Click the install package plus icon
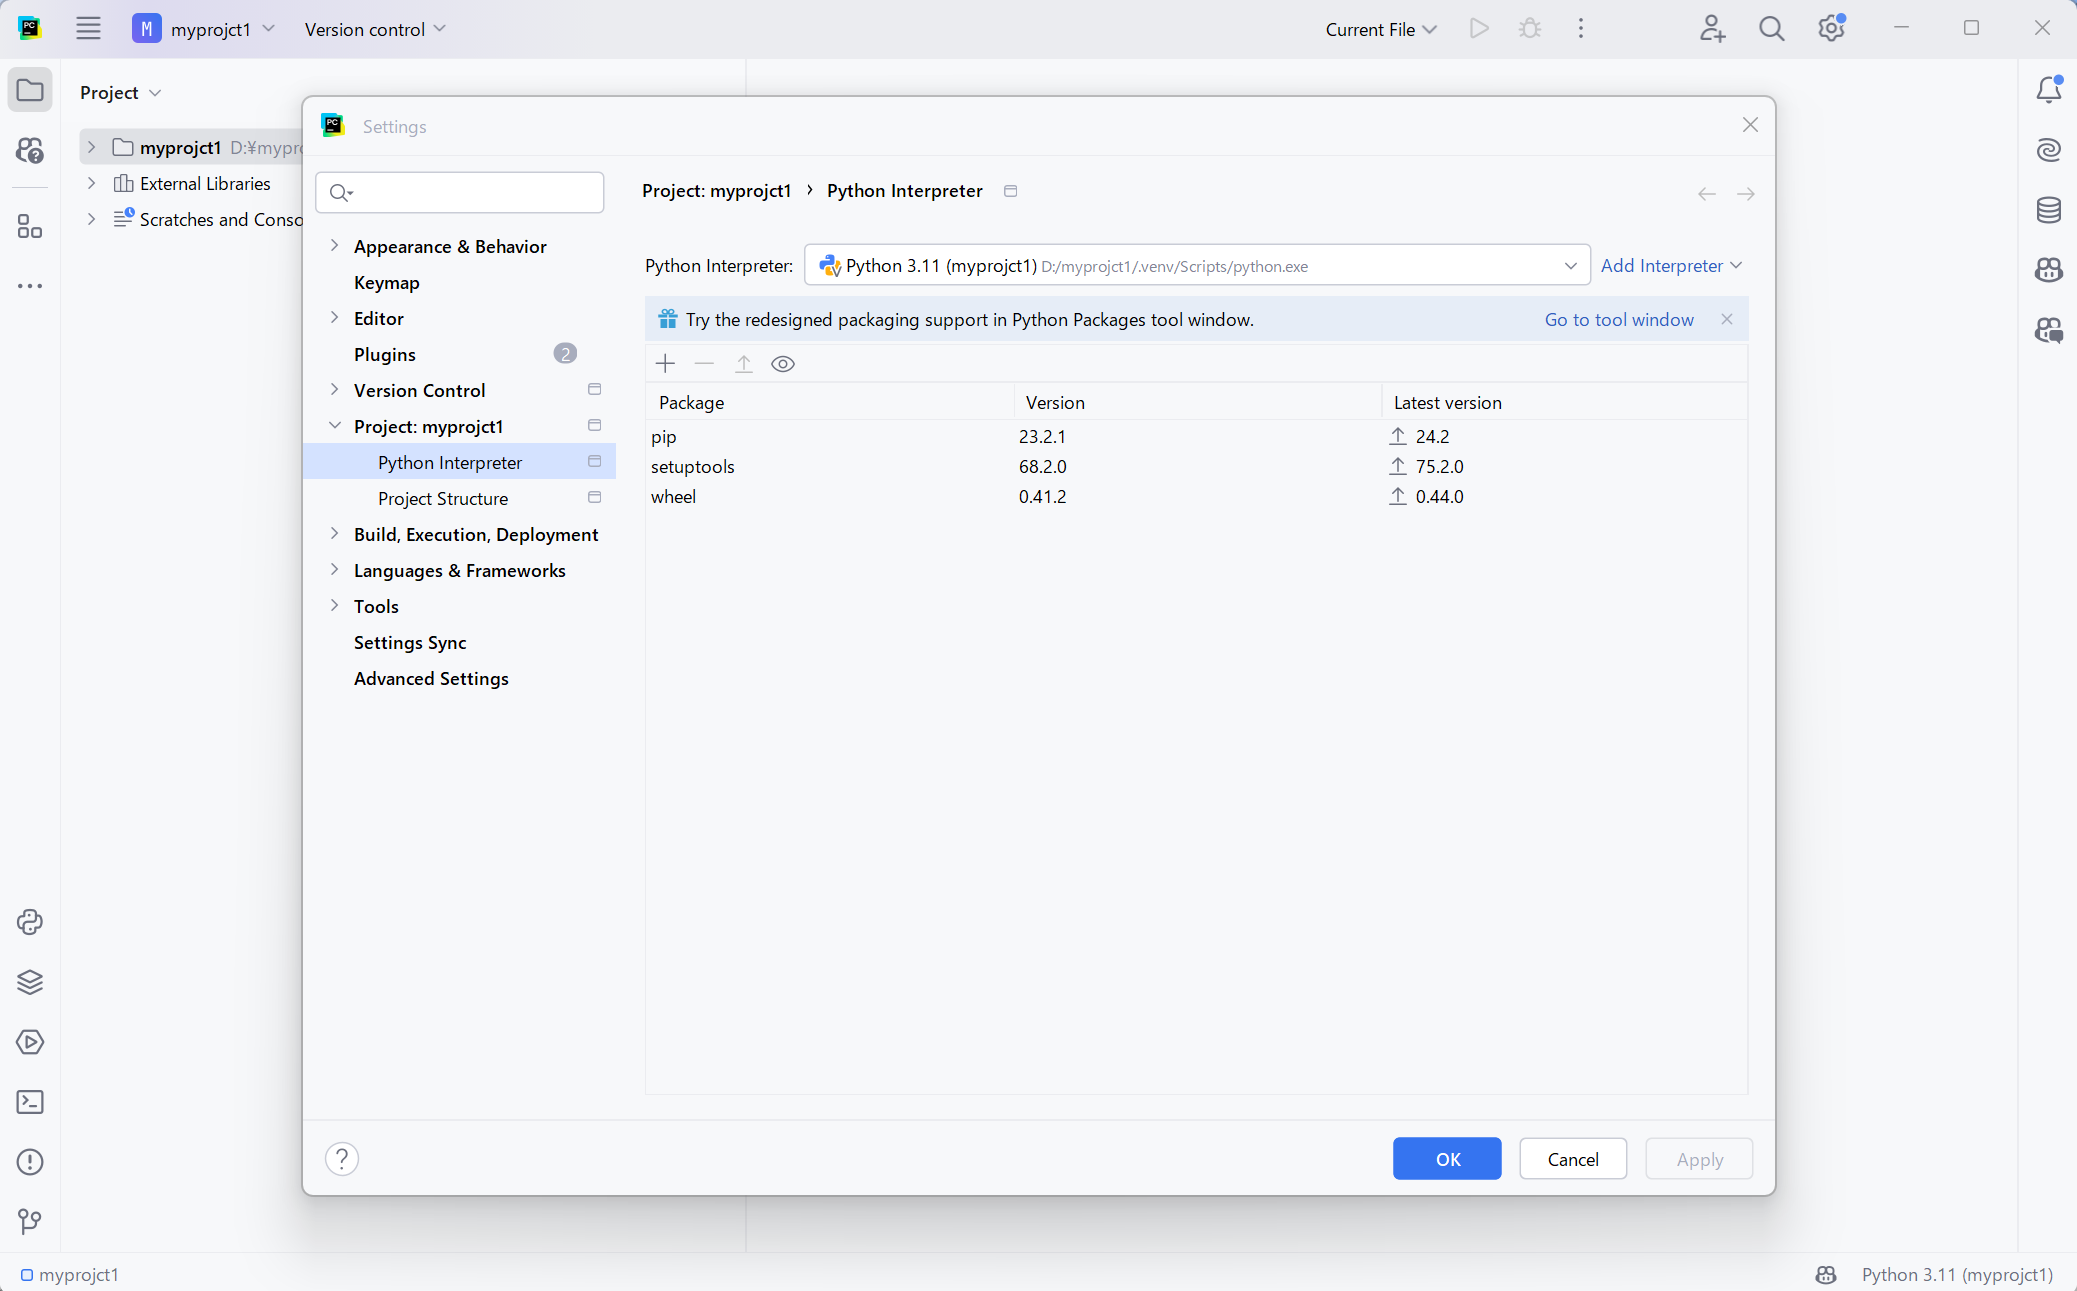 tap(665, 364)
